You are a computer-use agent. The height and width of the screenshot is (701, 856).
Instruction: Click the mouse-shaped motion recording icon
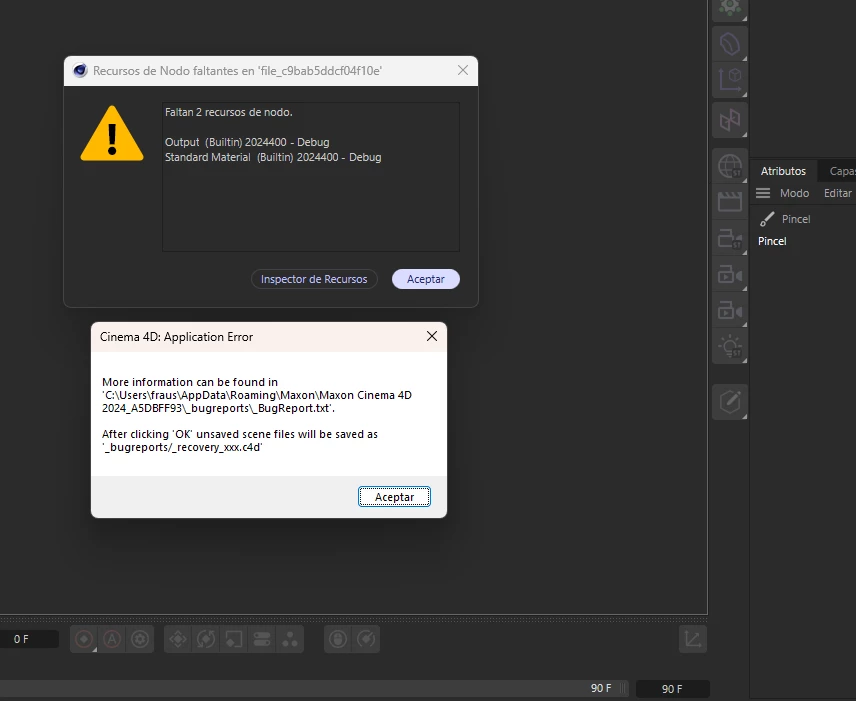pyautogui.click(x=338, y=639)
